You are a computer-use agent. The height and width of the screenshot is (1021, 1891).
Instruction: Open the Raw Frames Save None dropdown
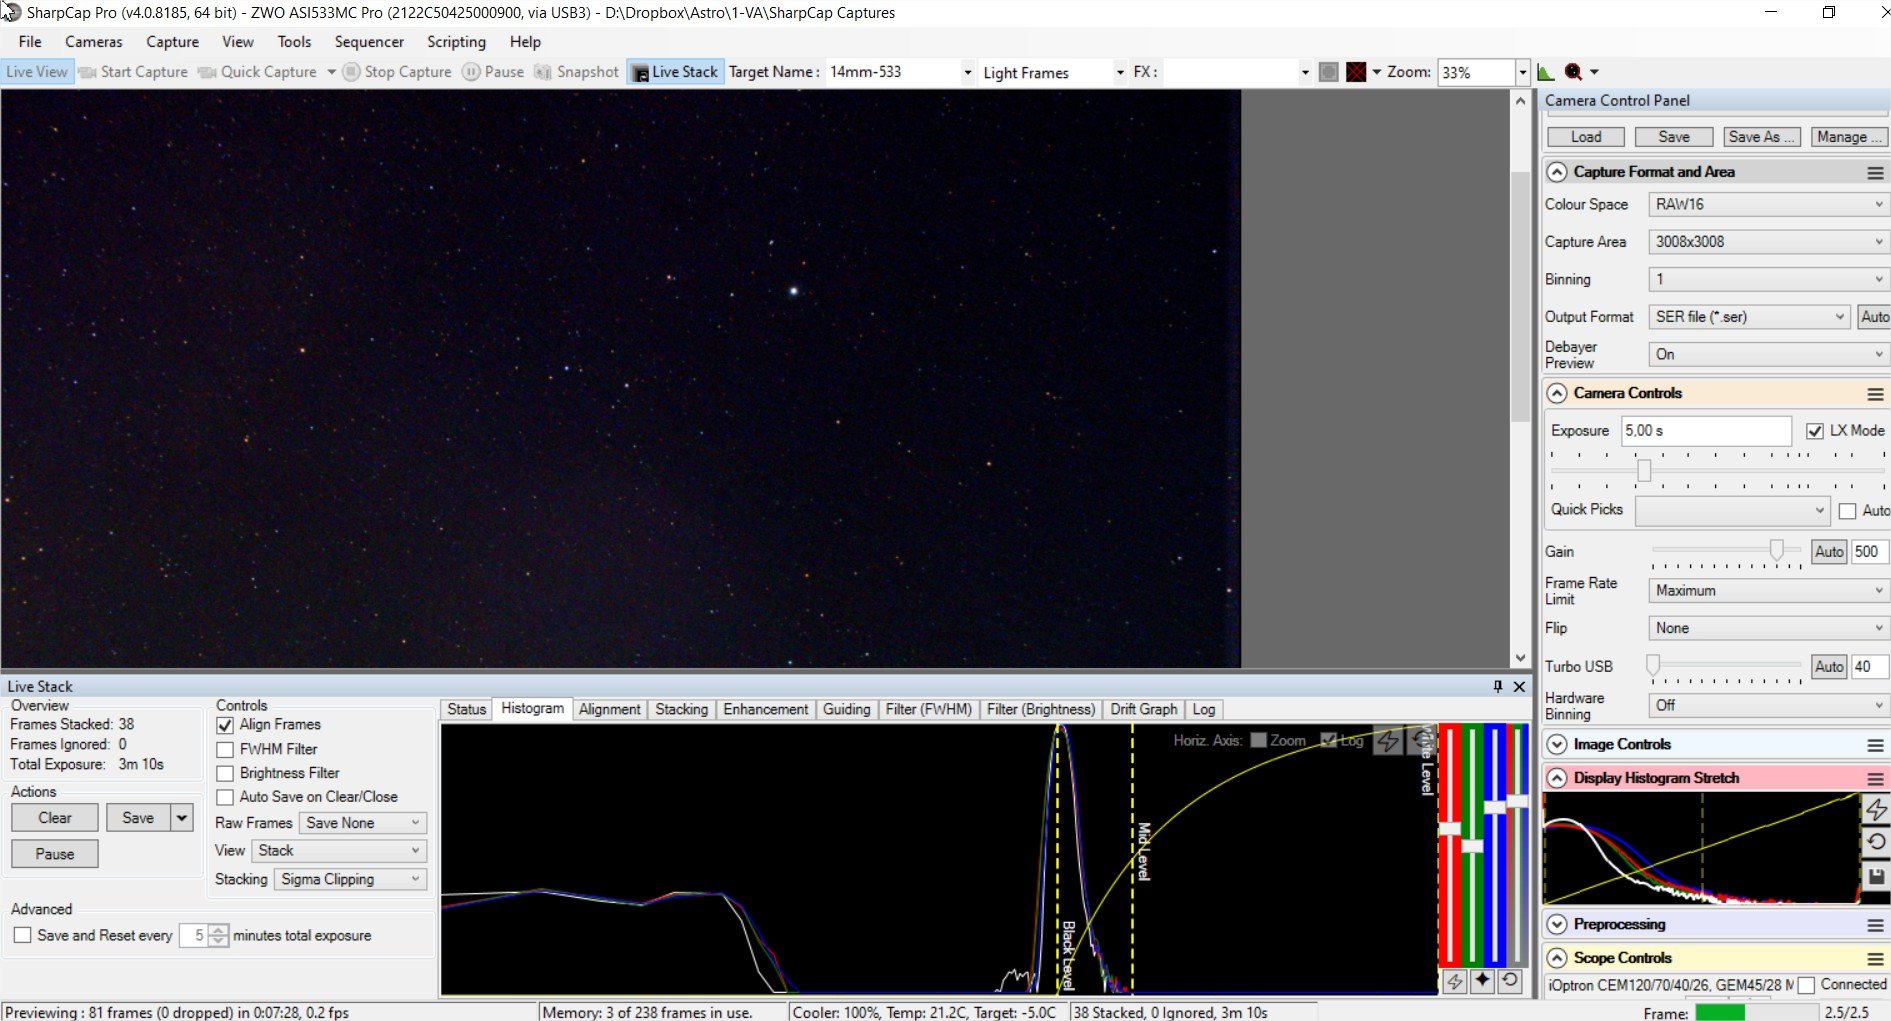(x=363, y=823)
